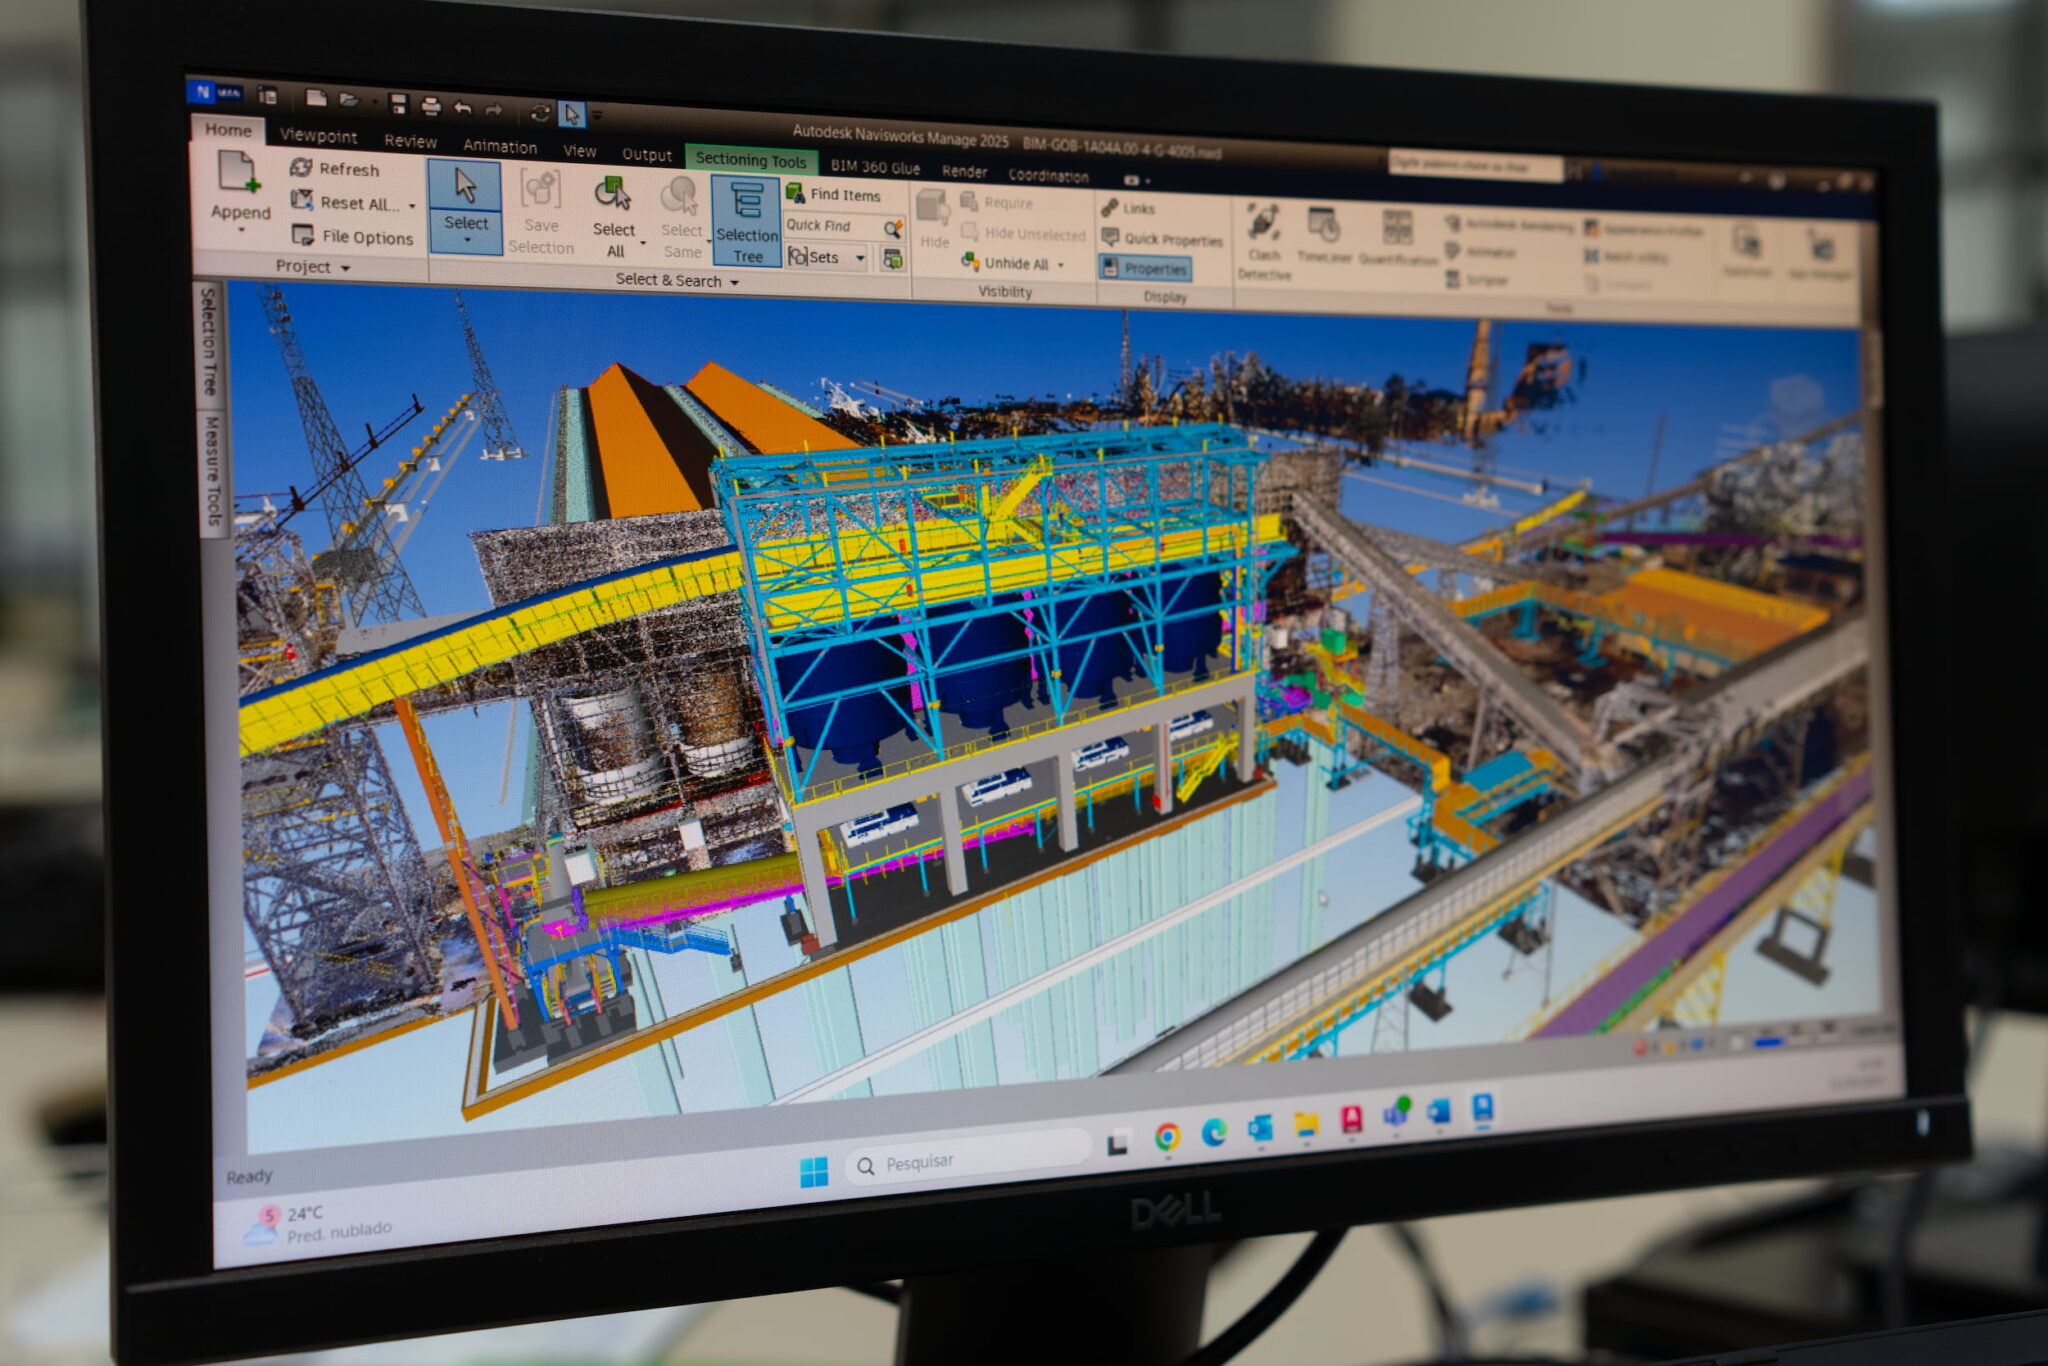Select the Sectioning Tools tab
Screen dimensions: 2048x1366
pyautogui.click(x=750, y=160)
